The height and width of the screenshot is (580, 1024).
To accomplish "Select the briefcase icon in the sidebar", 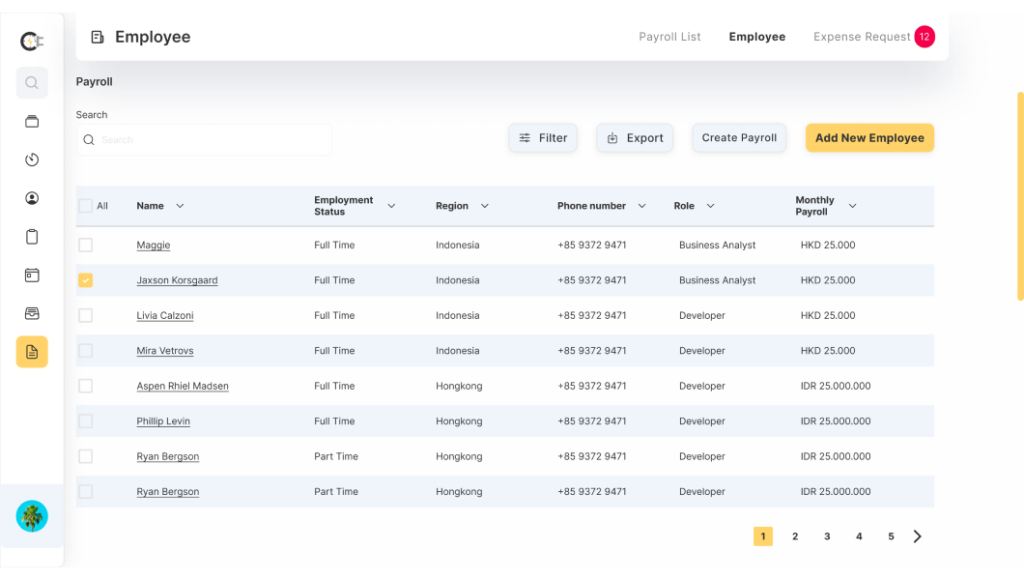I will 31,121.
